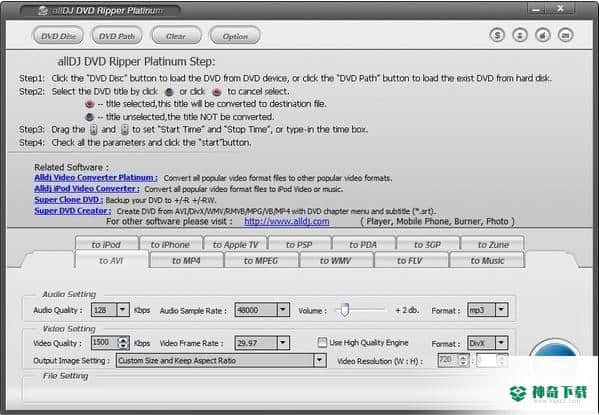Image resolution: width=599 pixels, height=415 pixels.
Task: Open the video Format DivX dropdown
Action: click(x=501, y=342)
